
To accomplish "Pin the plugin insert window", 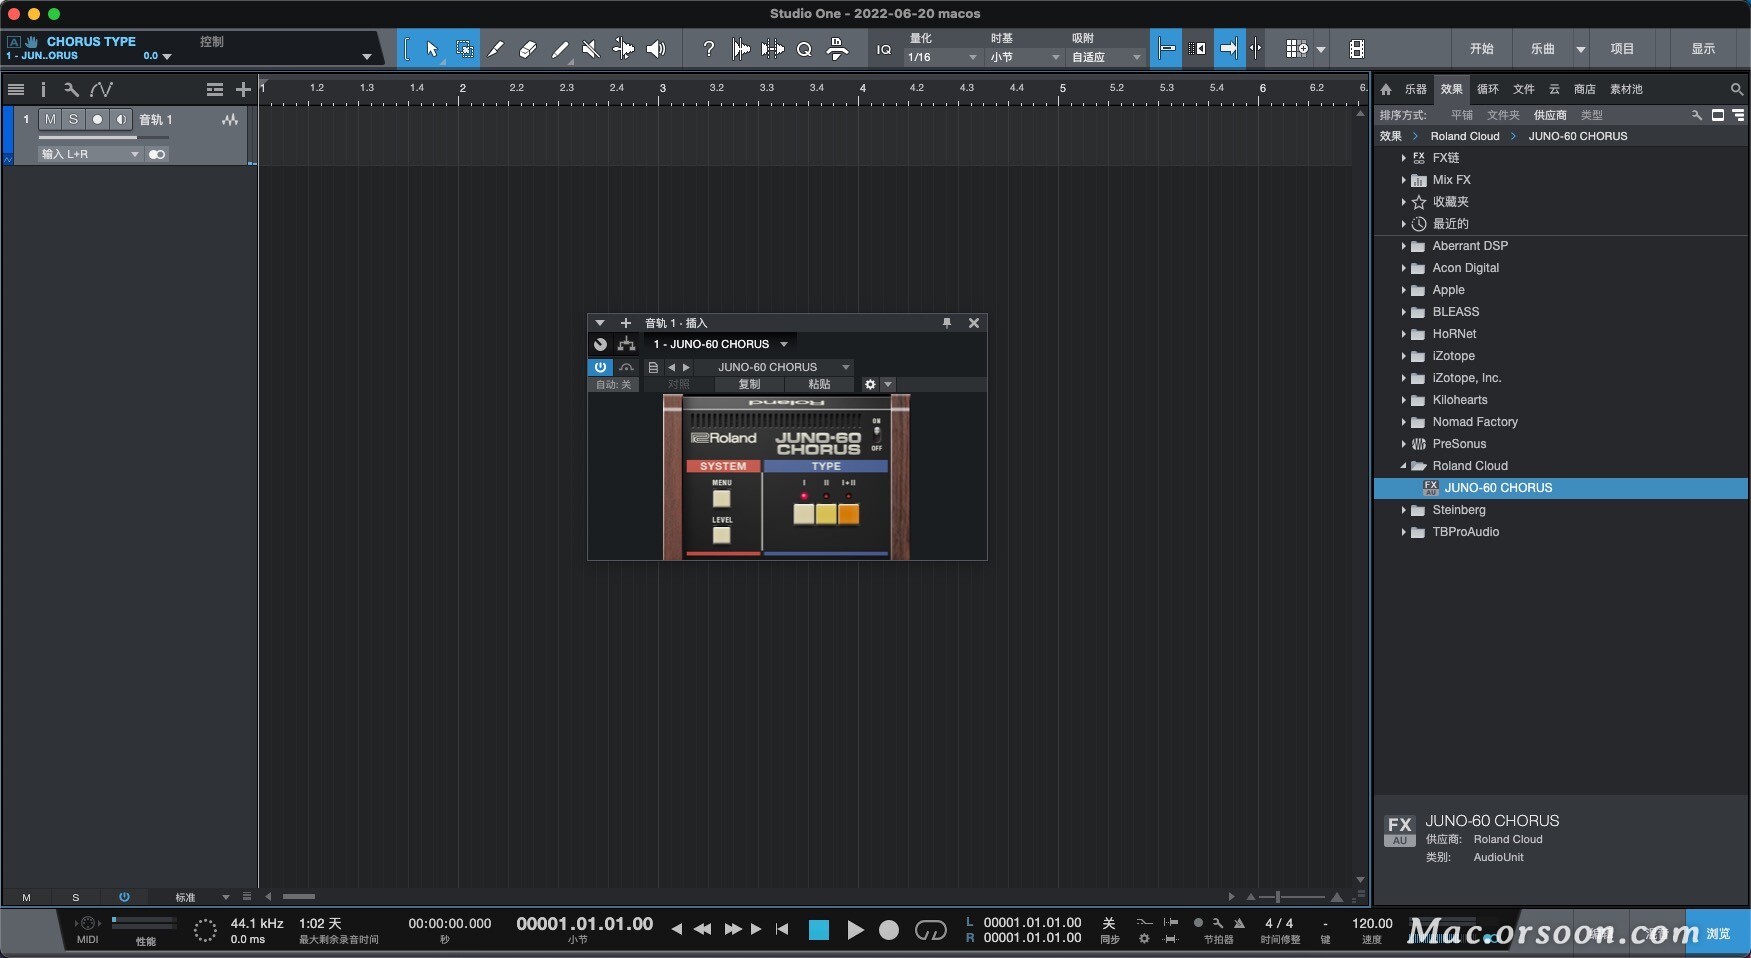I will click(947, 323).
